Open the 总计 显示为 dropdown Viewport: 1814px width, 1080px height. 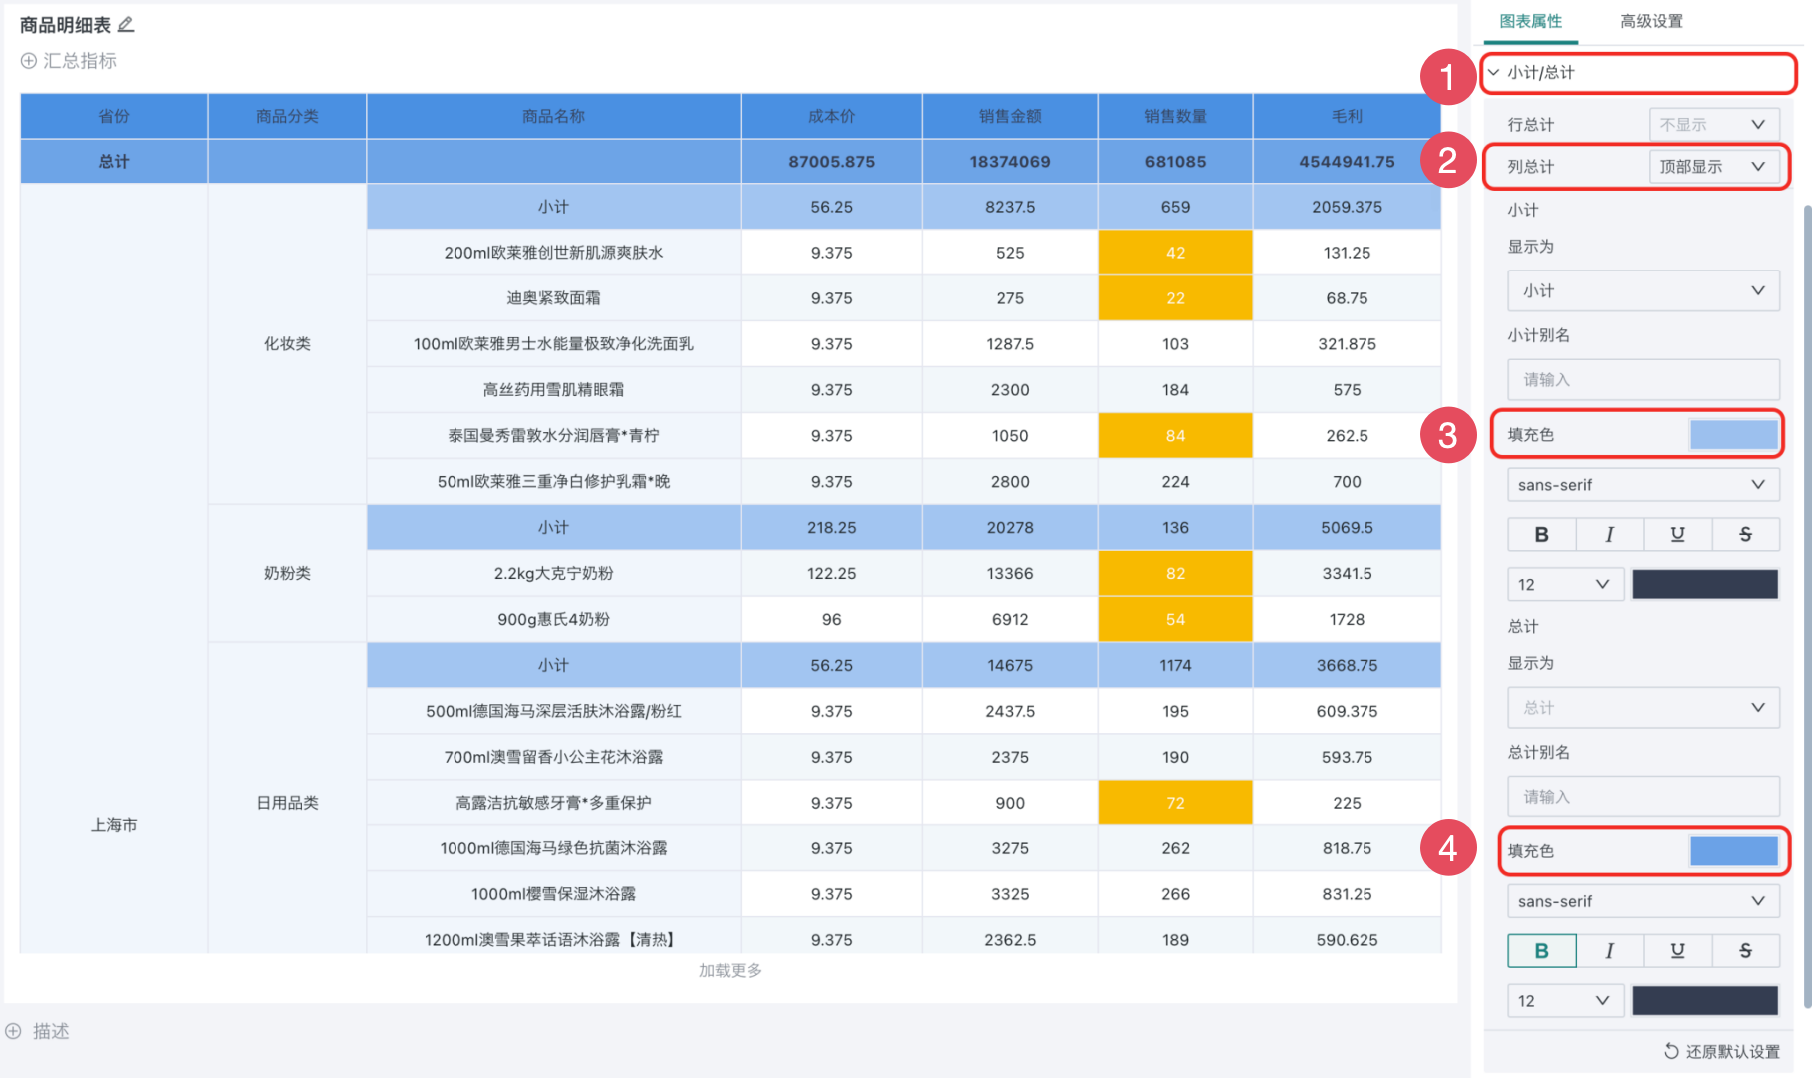pyautogui.click(x=1644, y=708)
